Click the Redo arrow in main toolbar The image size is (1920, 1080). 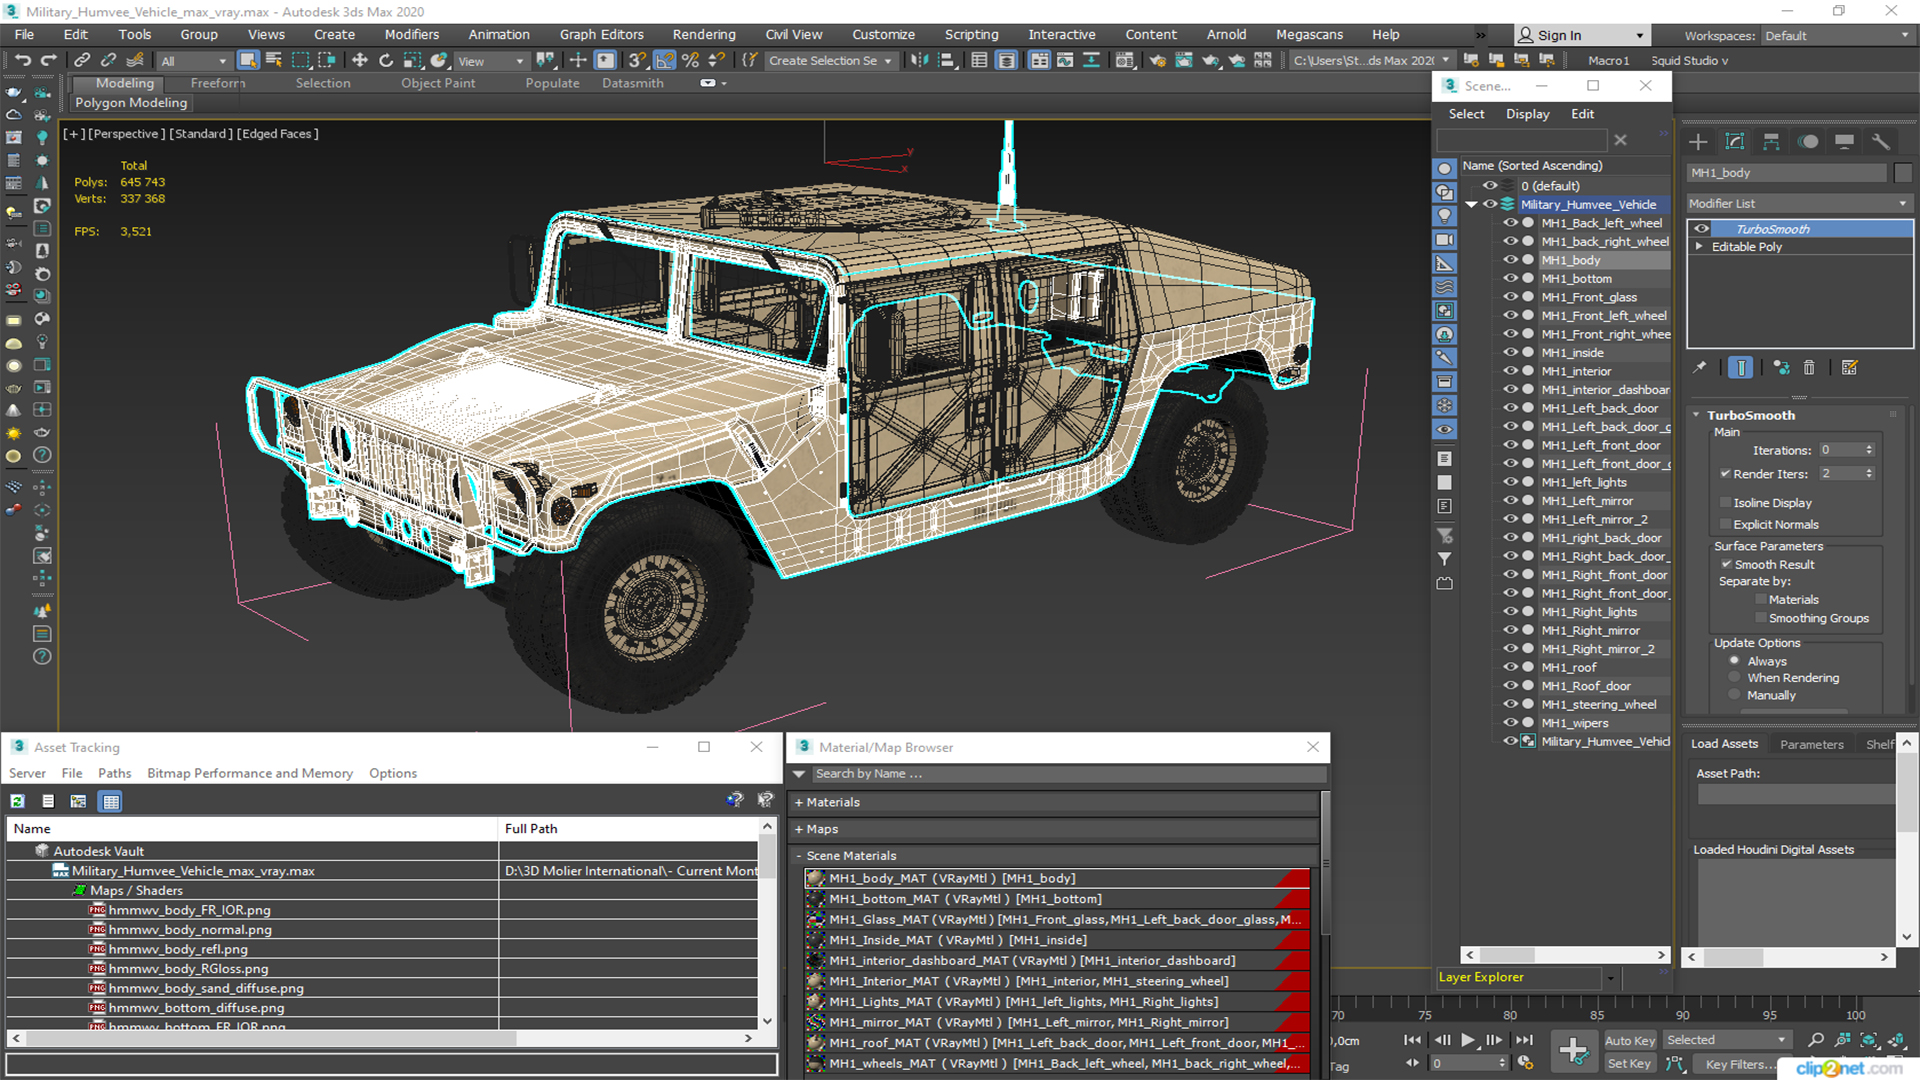point(48,61)
